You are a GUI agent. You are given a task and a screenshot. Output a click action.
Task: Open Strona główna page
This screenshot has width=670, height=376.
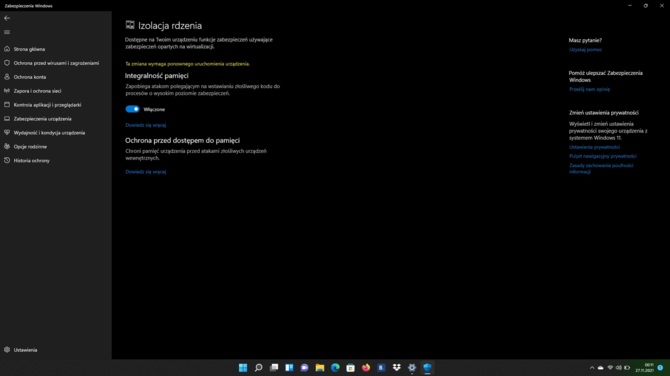(29, 49)
